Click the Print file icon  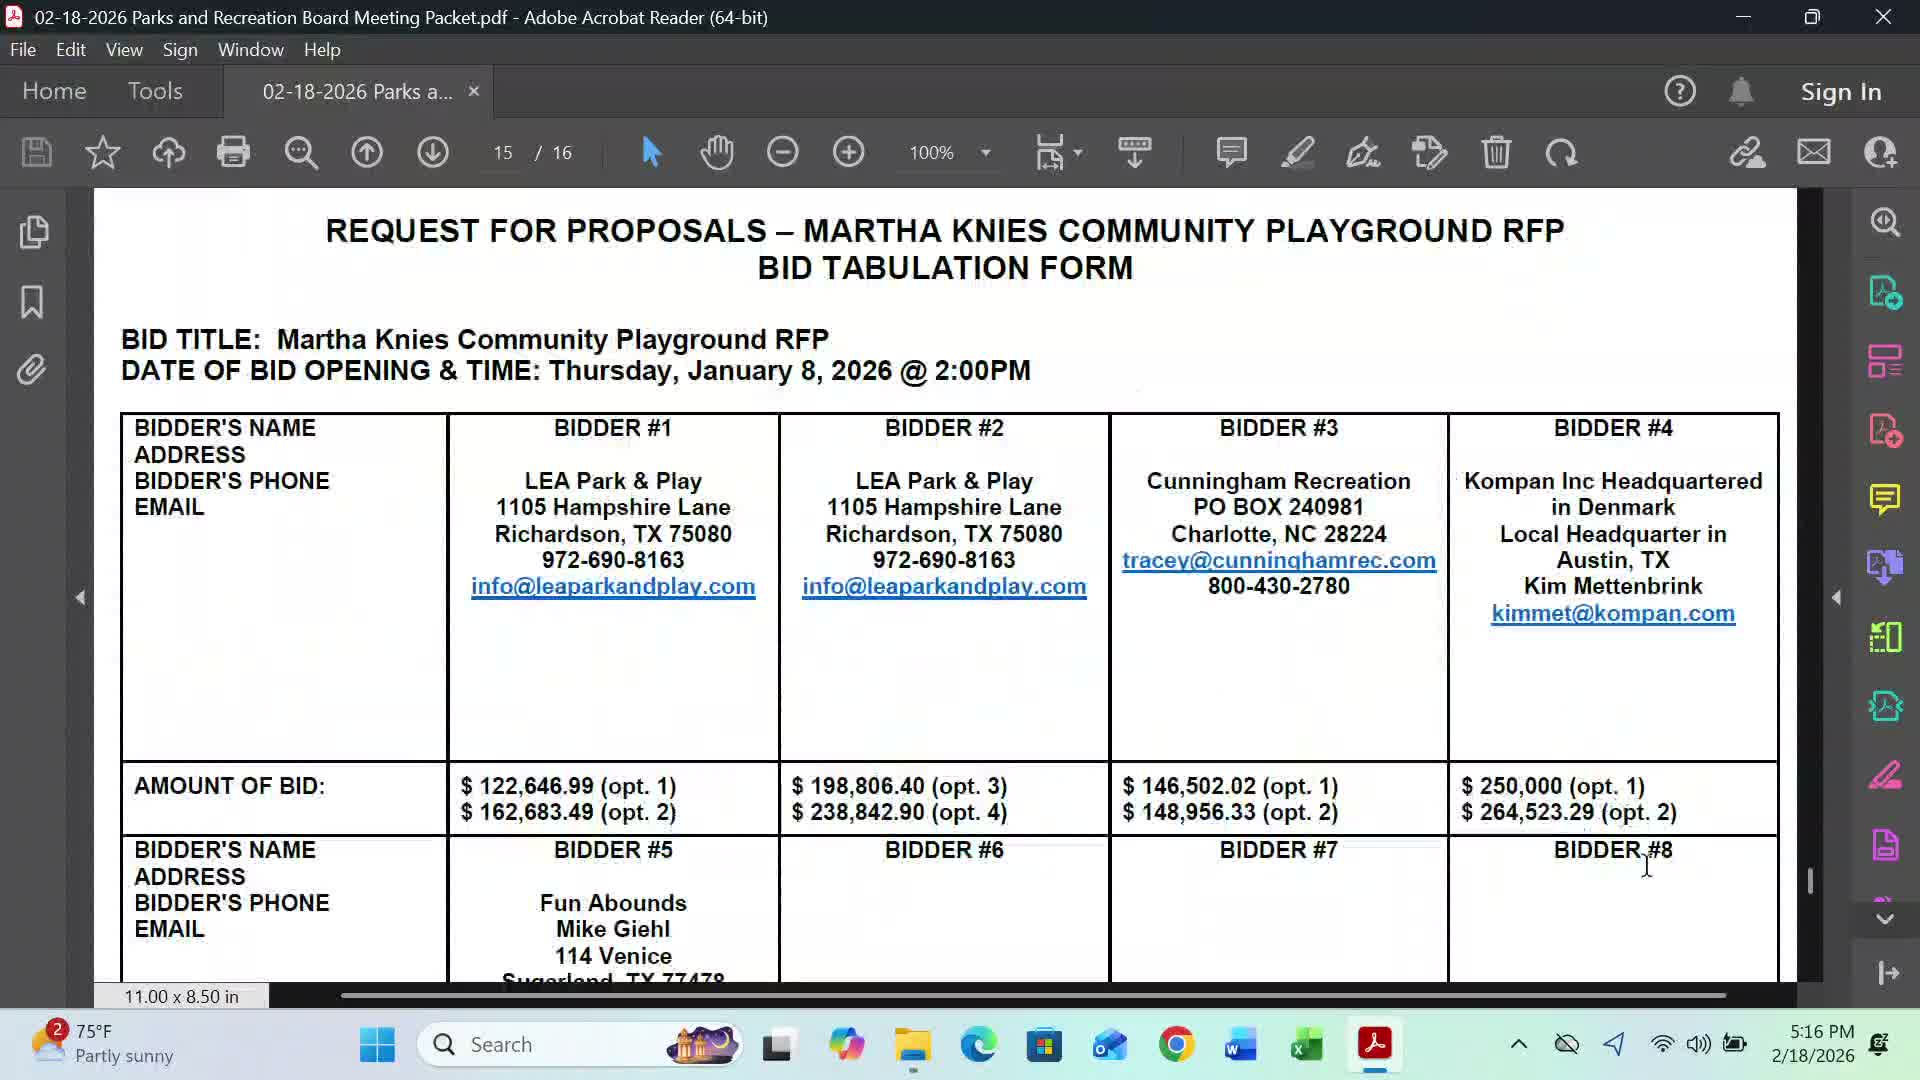coord(233,152)
